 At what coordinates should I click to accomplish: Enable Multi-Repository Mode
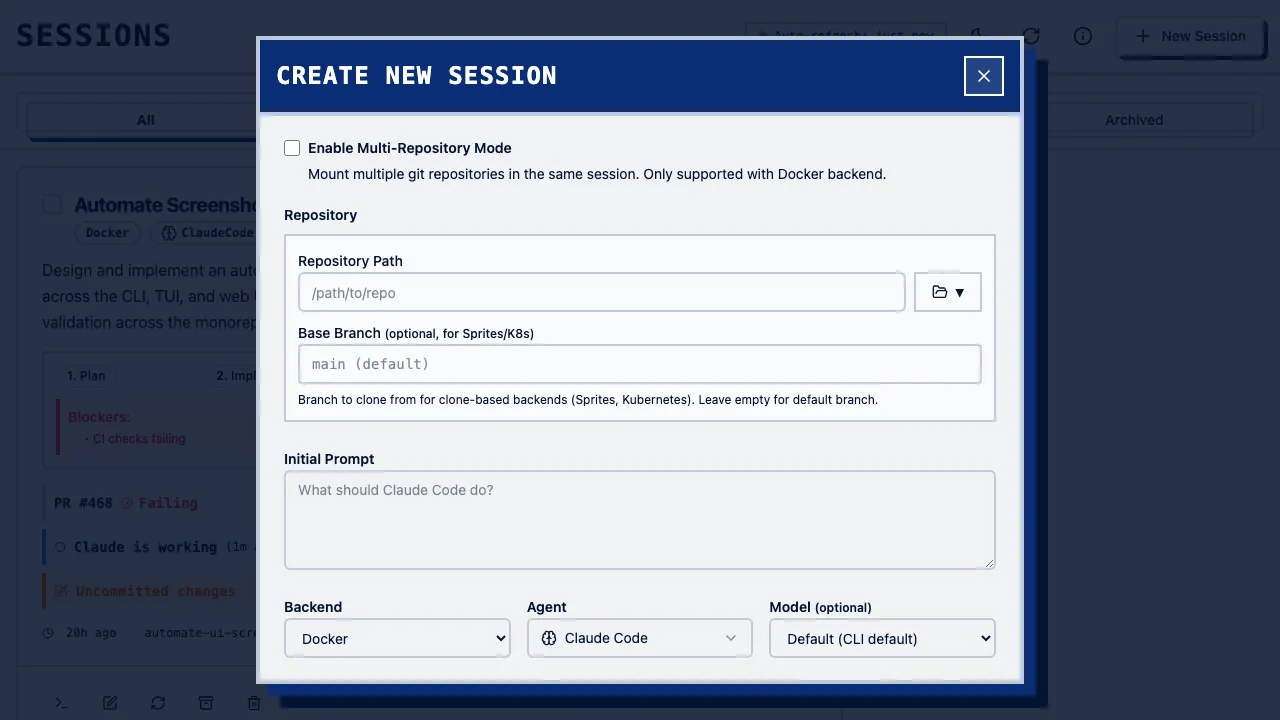(292, 148)
